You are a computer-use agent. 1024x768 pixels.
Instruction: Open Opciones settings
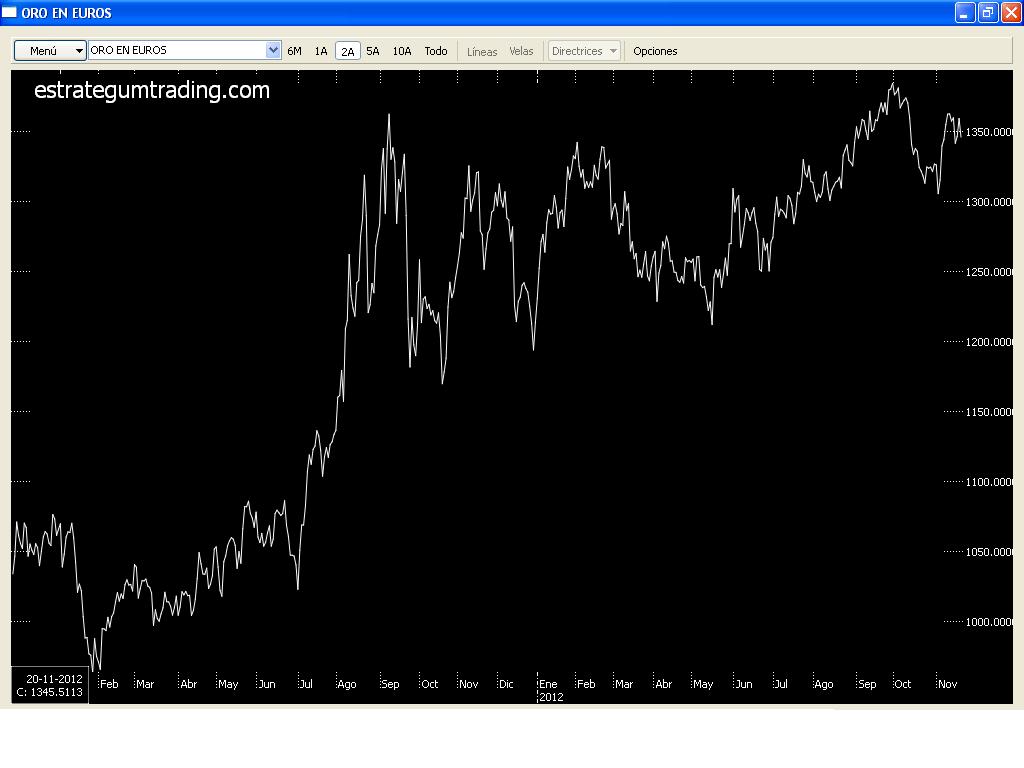pos(655,51)
